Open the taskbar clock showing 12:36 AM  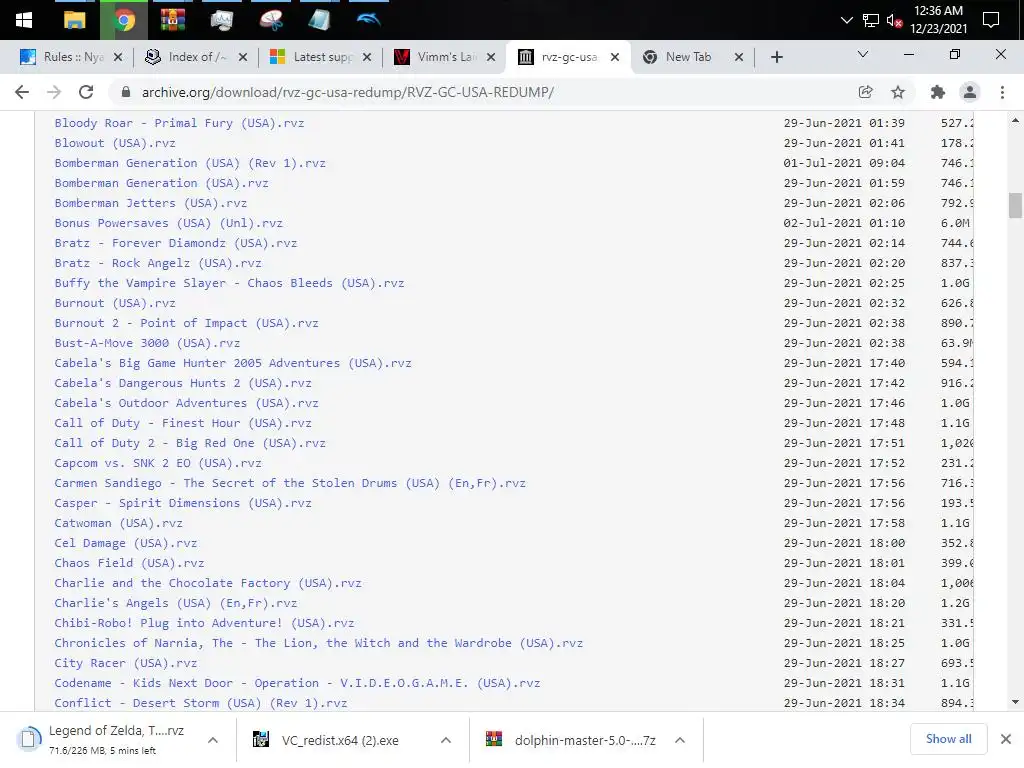pyautogui.click(x=938, y=20)
